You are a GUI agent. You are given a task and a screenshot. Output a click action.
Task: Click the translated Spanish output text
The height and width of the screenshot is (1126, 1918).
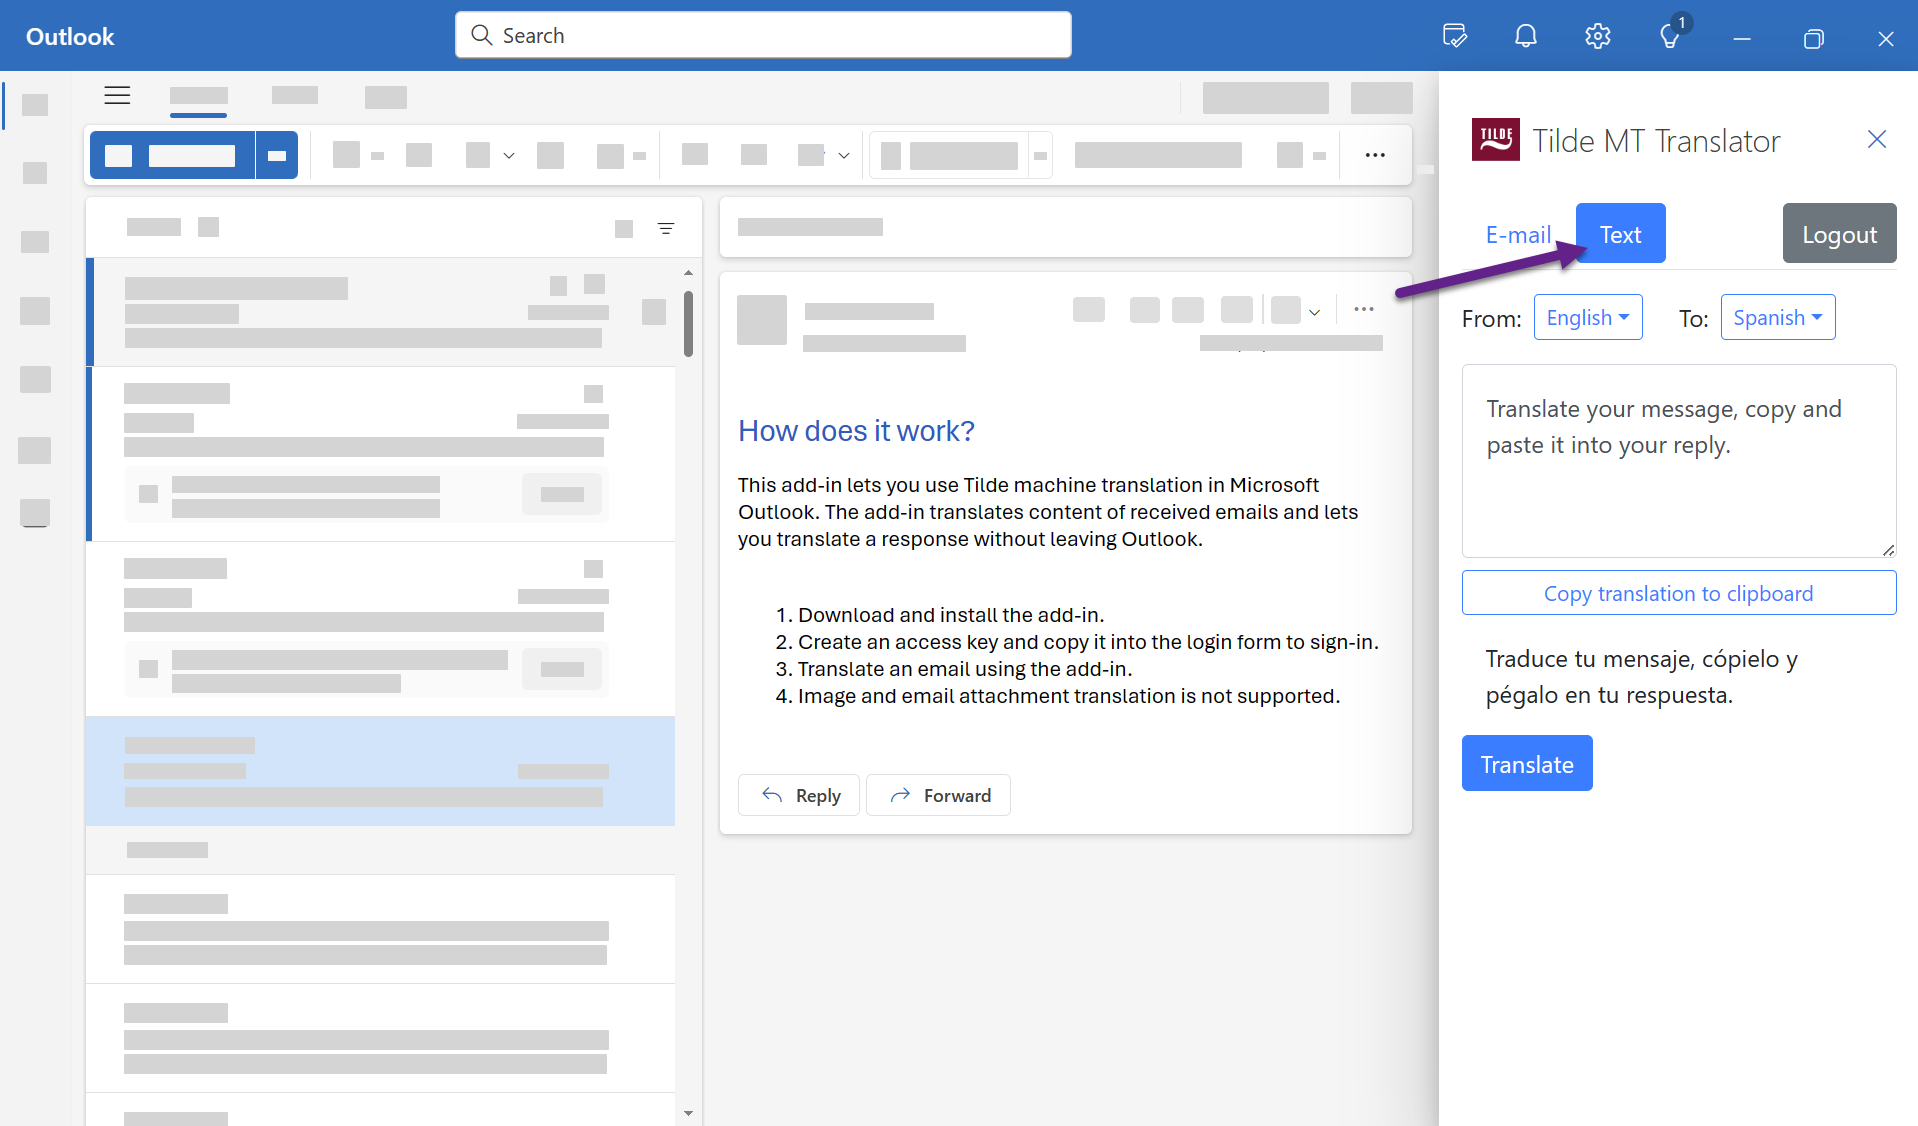click(x=1641, y=677)
